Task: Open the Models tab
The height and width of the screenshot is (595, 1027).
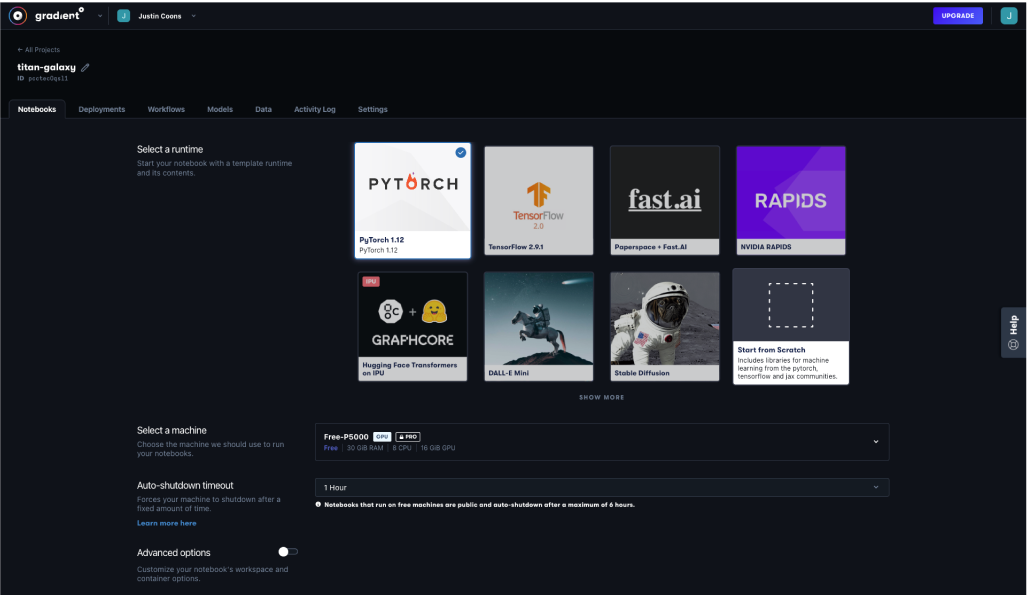Action: coord(220,109)
